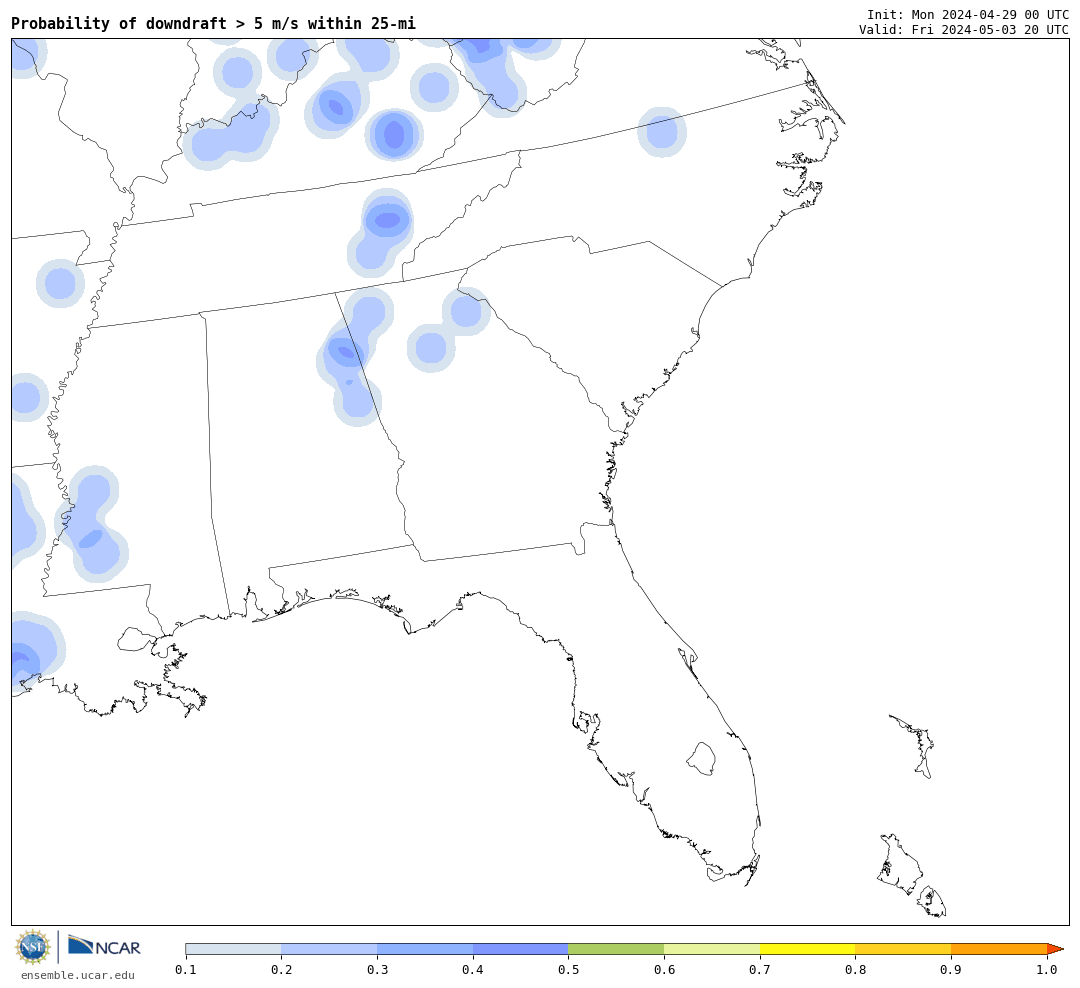Click the colorbar label 0.2

click(x=281, y=970)
